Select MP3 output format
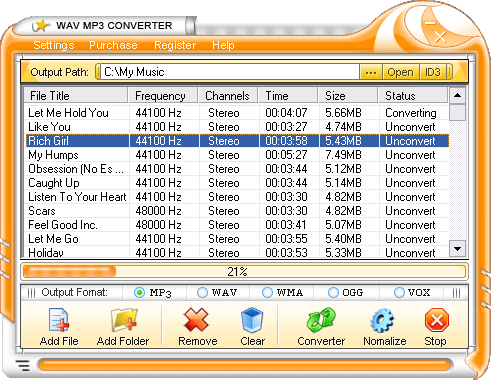This screenshot has width=491, height=380. pos(139,293)
